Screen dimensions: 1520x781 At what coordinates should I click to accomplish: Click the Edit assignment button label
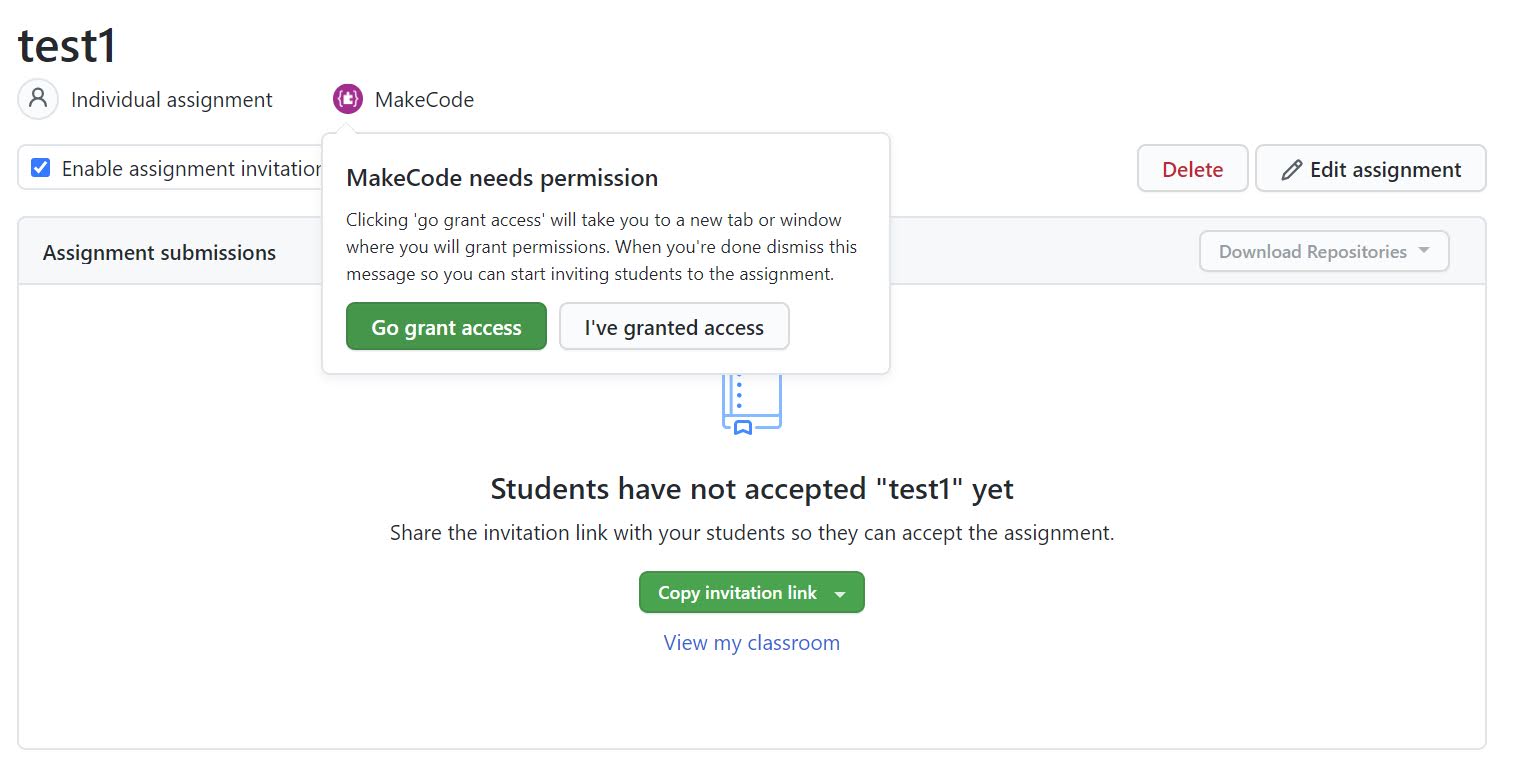tap(1385, 170)
